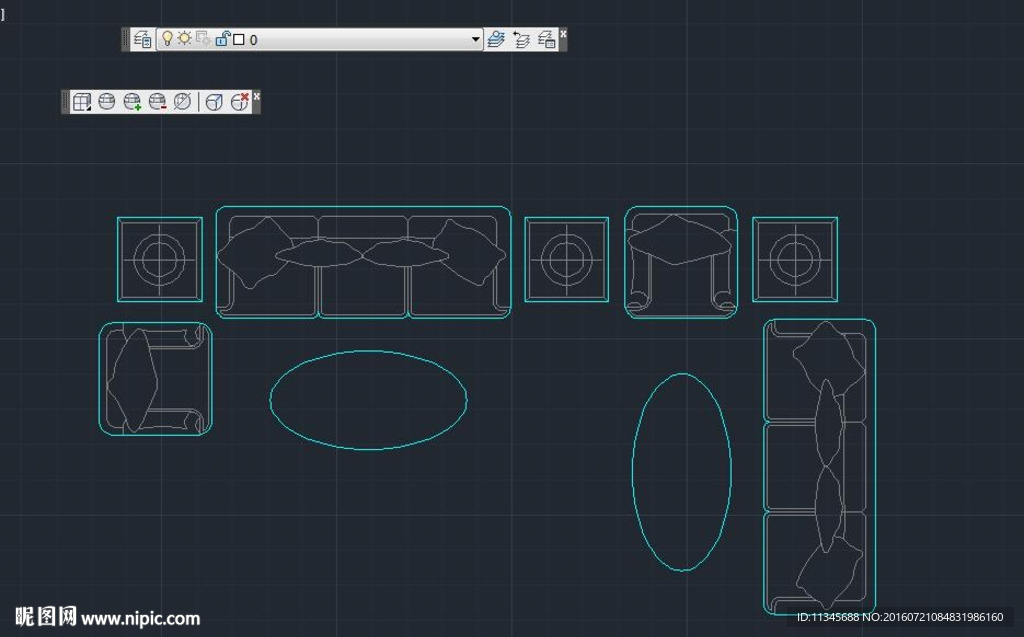Toggle layer 0 on/off light bulb
Image resolution: width=1024 pixels, height=637 pixels.
[x=167, y=39]
